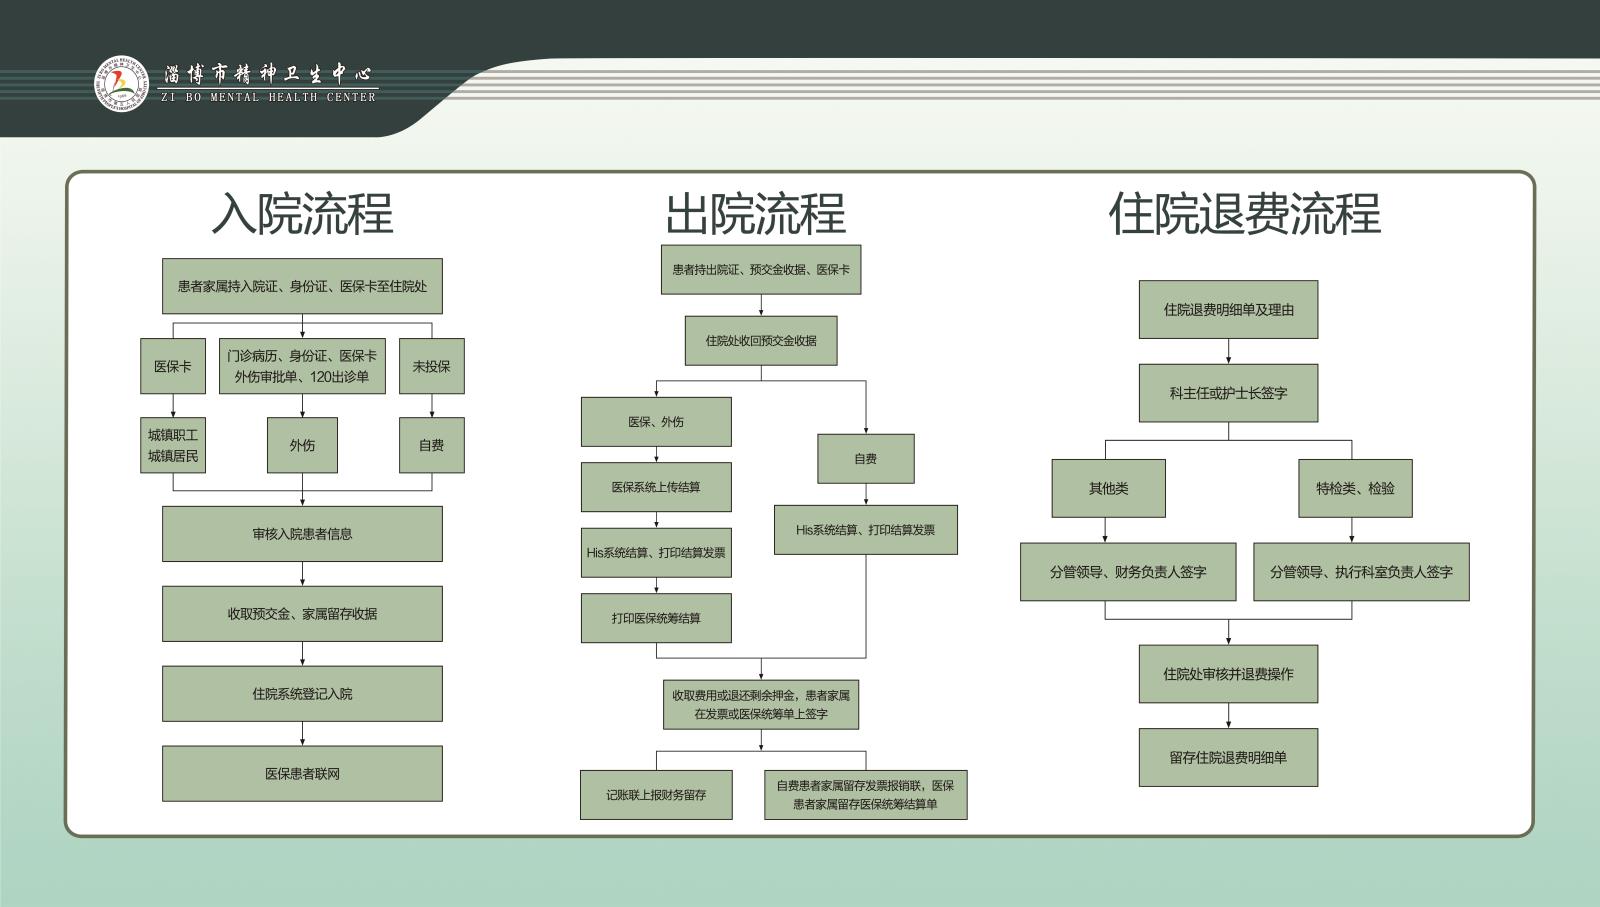Select the 留存住院退费明细单 box
Viewport: 1600px width, 907px height.
coord(1228,757)
